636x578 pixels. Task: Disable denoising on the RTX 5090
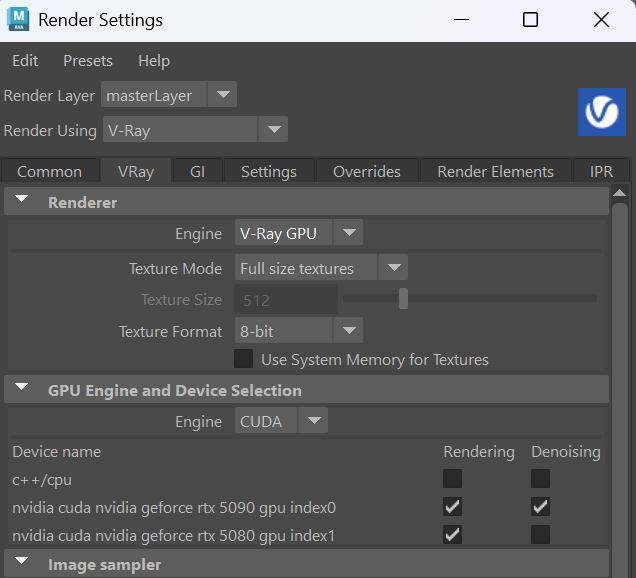coord(541,507)
